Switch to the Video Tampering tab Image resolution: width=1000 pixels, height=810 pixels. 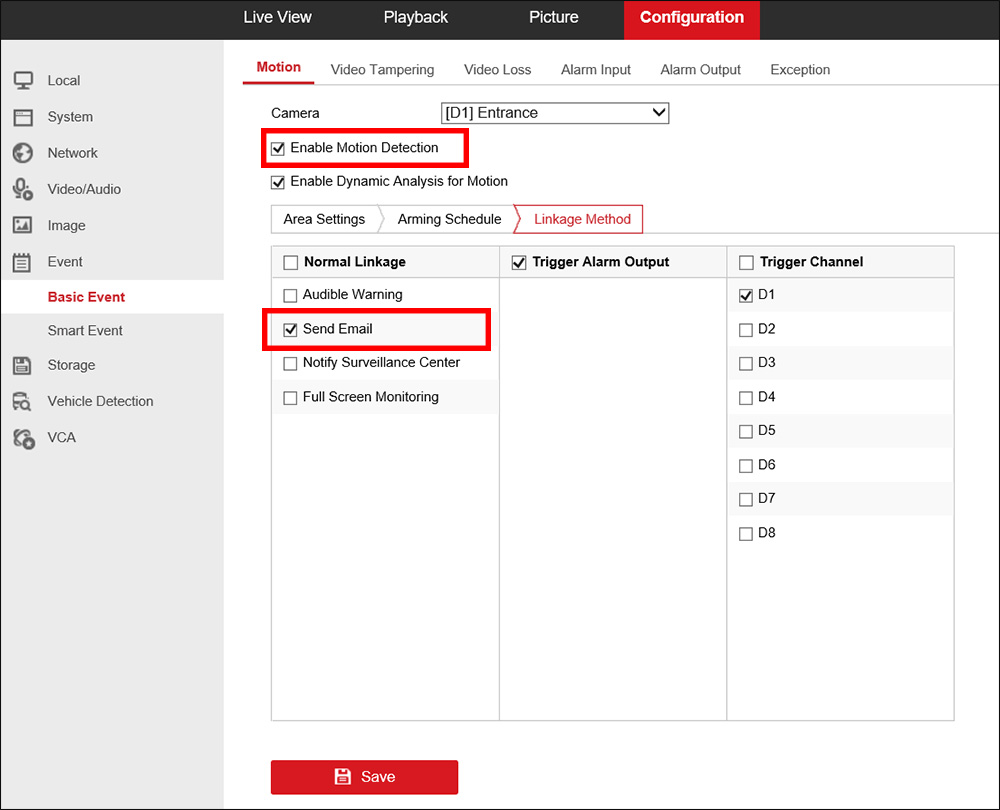click(382, 70)
